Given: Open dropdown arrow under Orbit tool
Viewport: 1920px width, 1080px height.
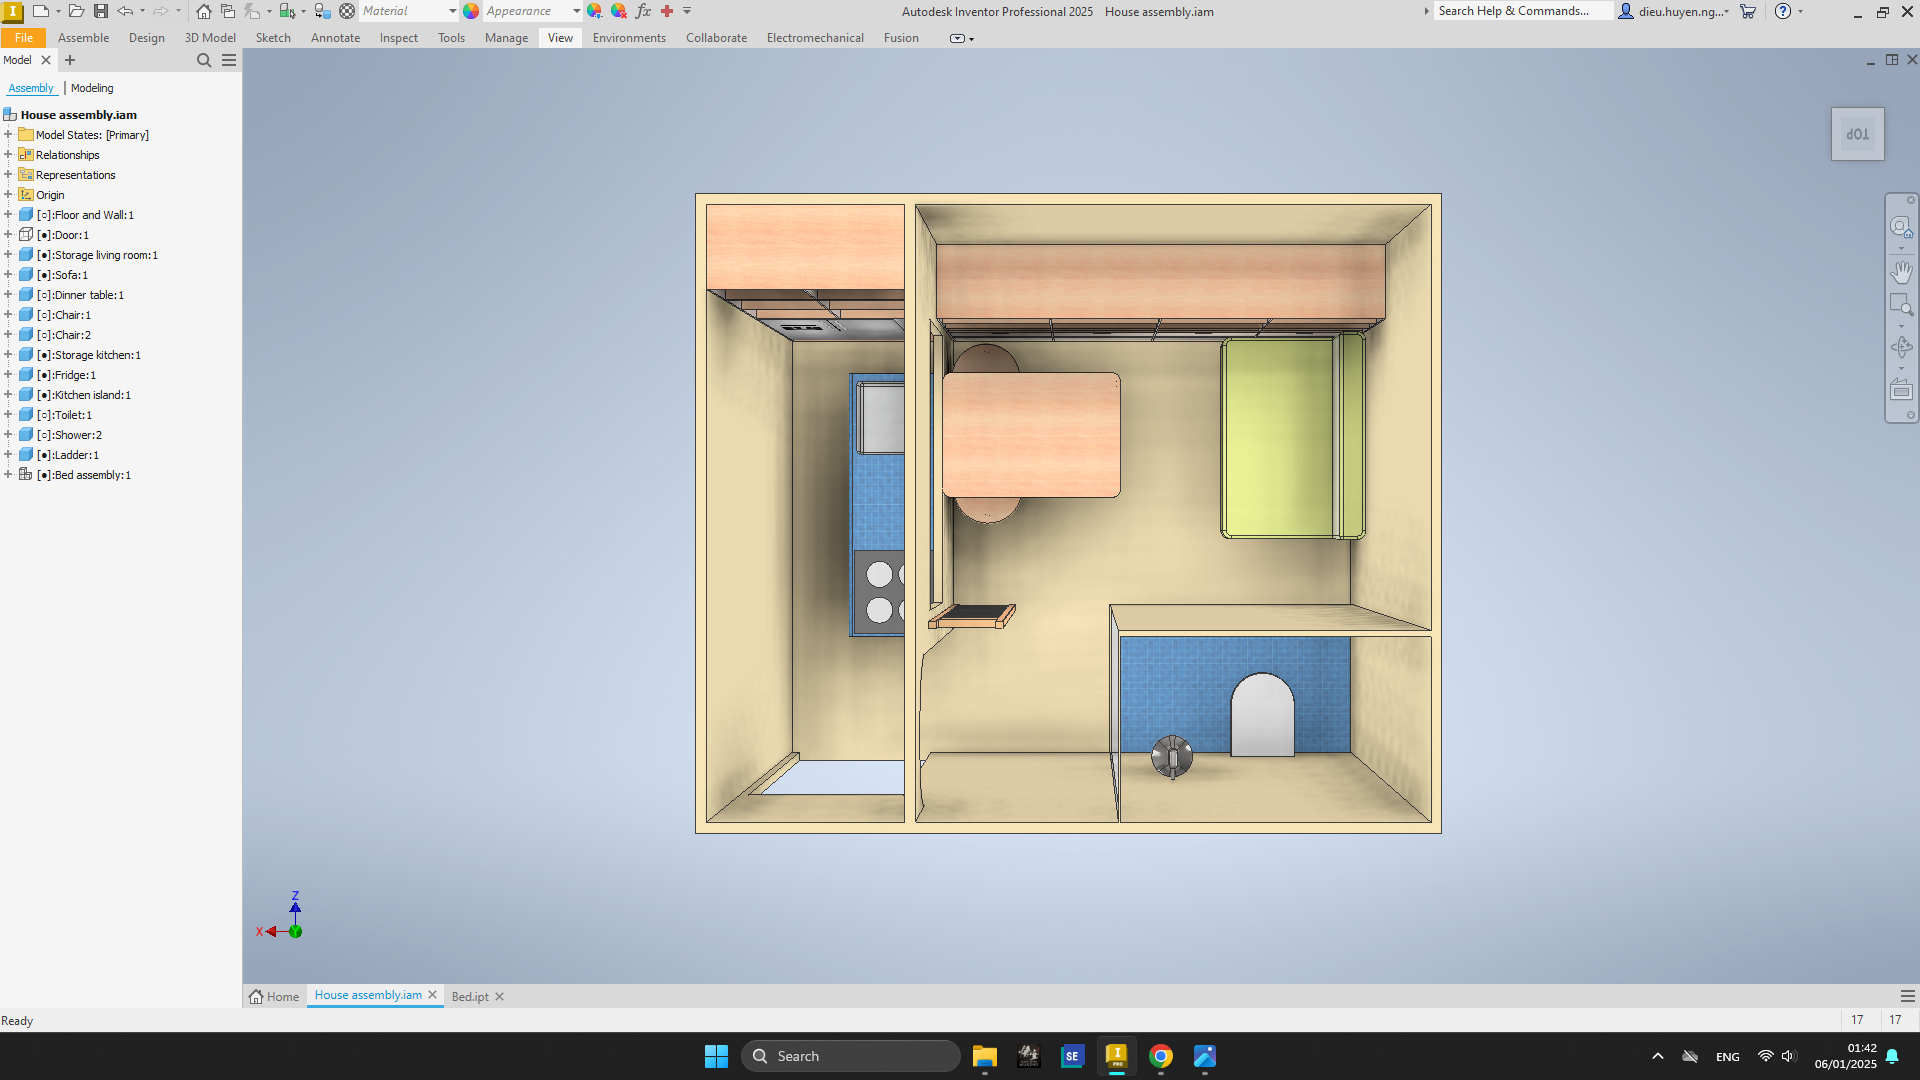Looking at the screenshot, I should [x=1901, y=369].
